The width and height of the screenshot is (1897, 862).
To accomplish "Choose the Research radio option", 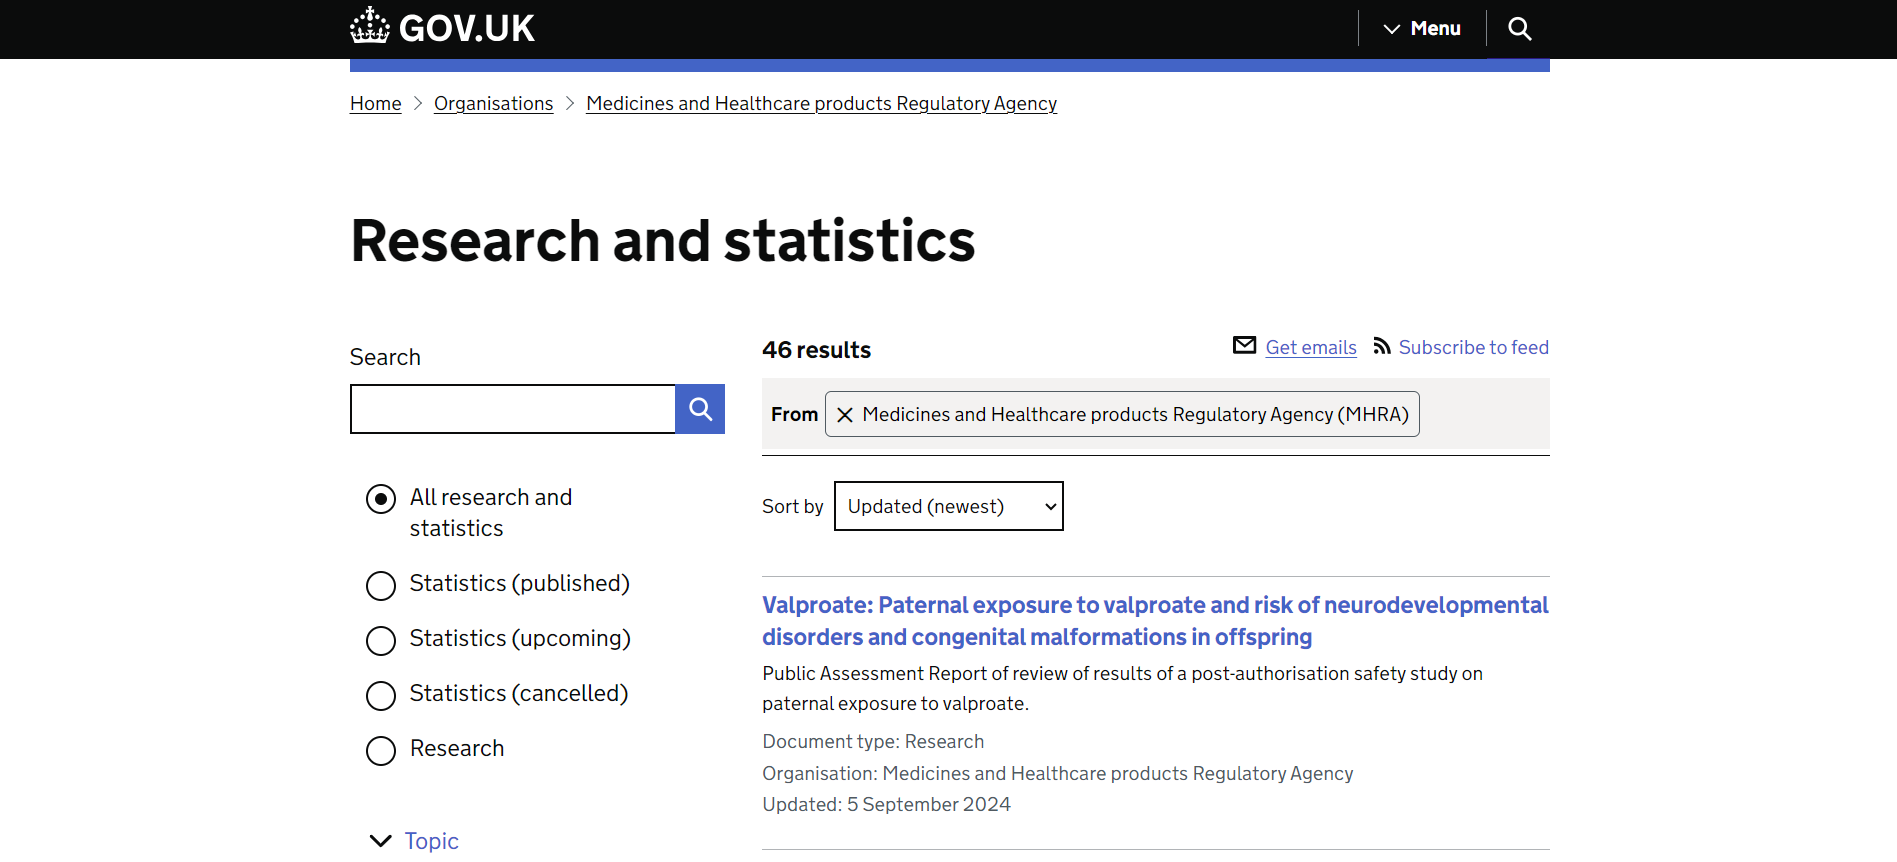I will pyautogui.click(x=381, y=750).
